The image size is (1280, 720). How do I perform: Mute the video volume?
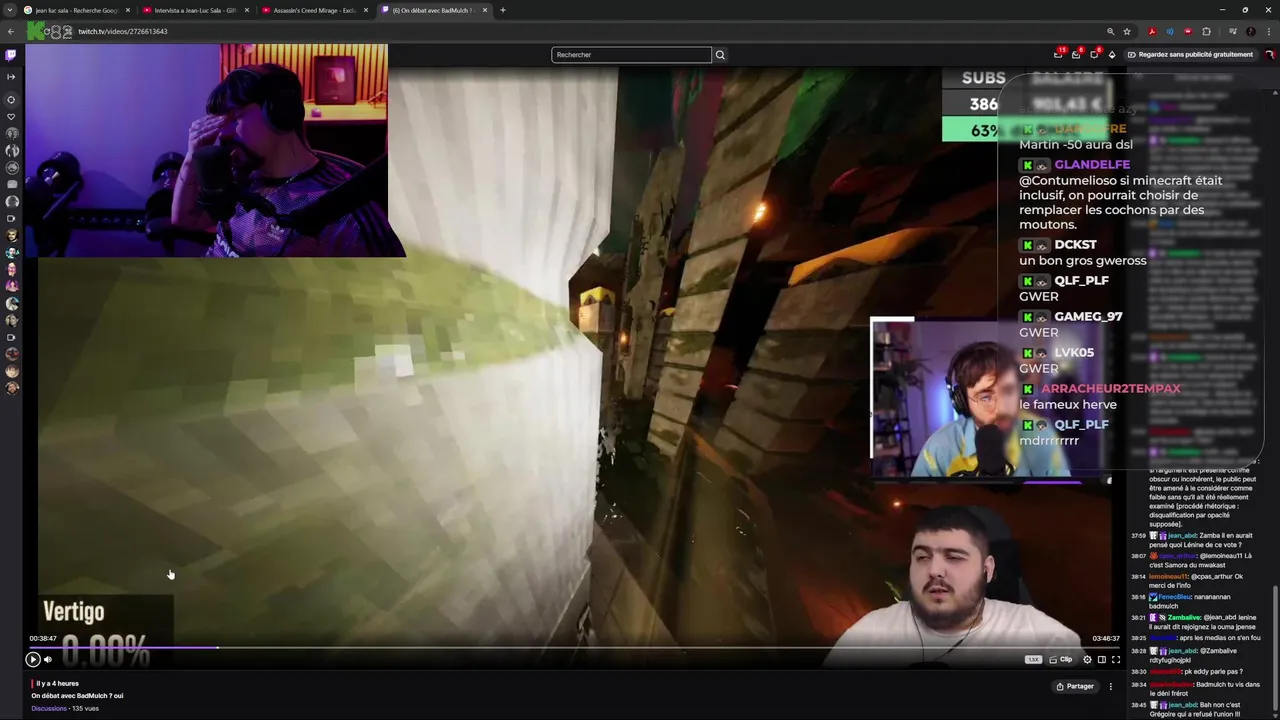point(47,659)
